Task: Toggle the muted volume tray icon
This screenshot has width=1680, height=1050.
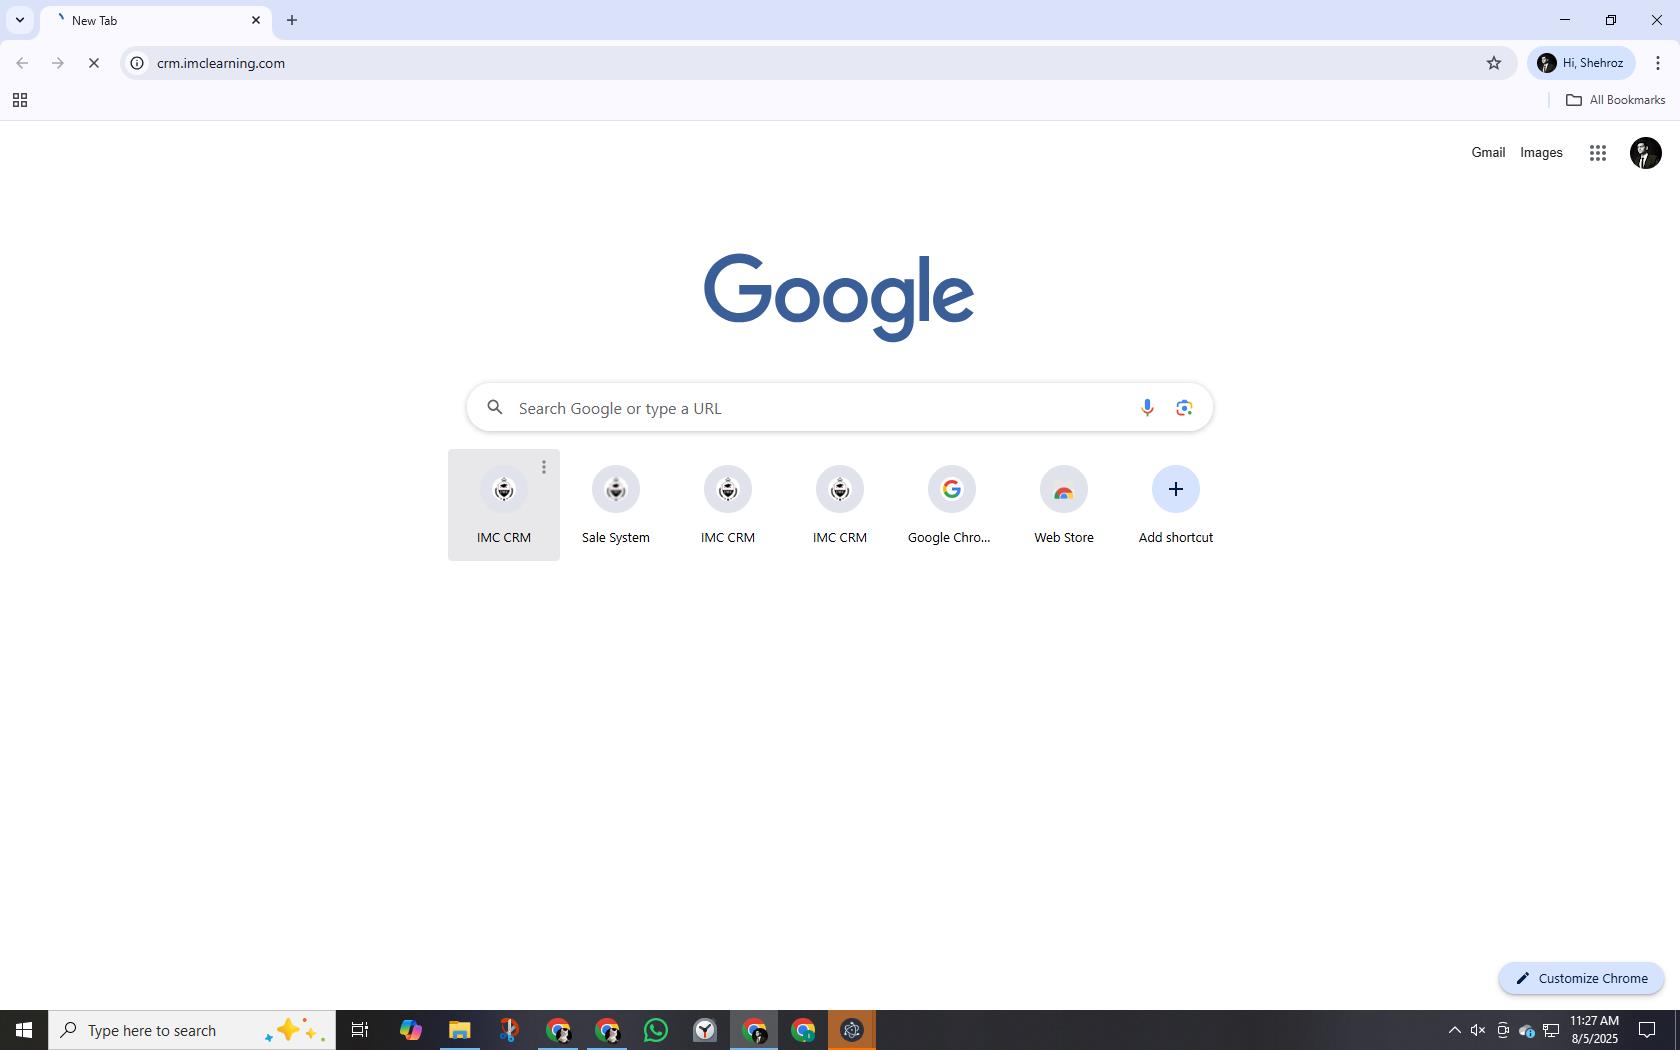Action: [1478, 1030]
